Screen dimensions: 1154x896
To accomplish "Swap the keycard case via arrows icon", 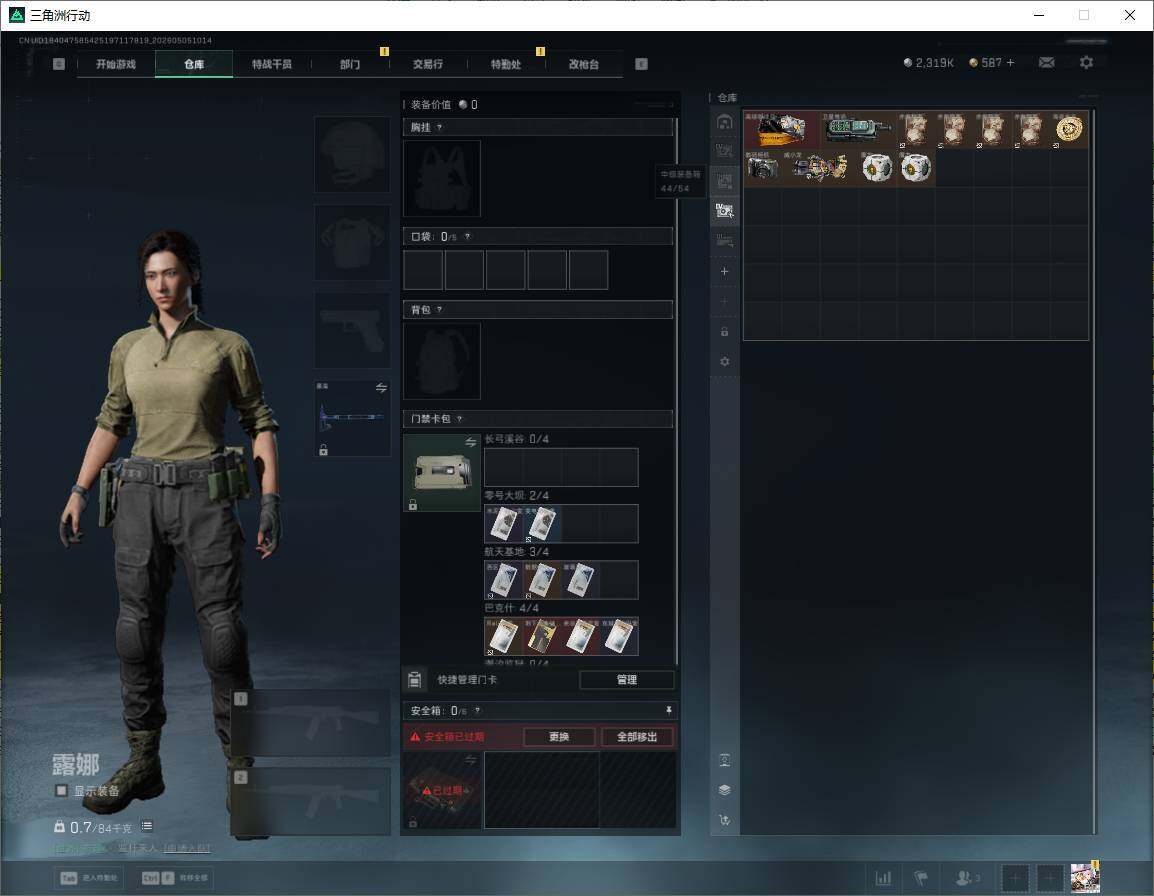I will click(470, 442).
